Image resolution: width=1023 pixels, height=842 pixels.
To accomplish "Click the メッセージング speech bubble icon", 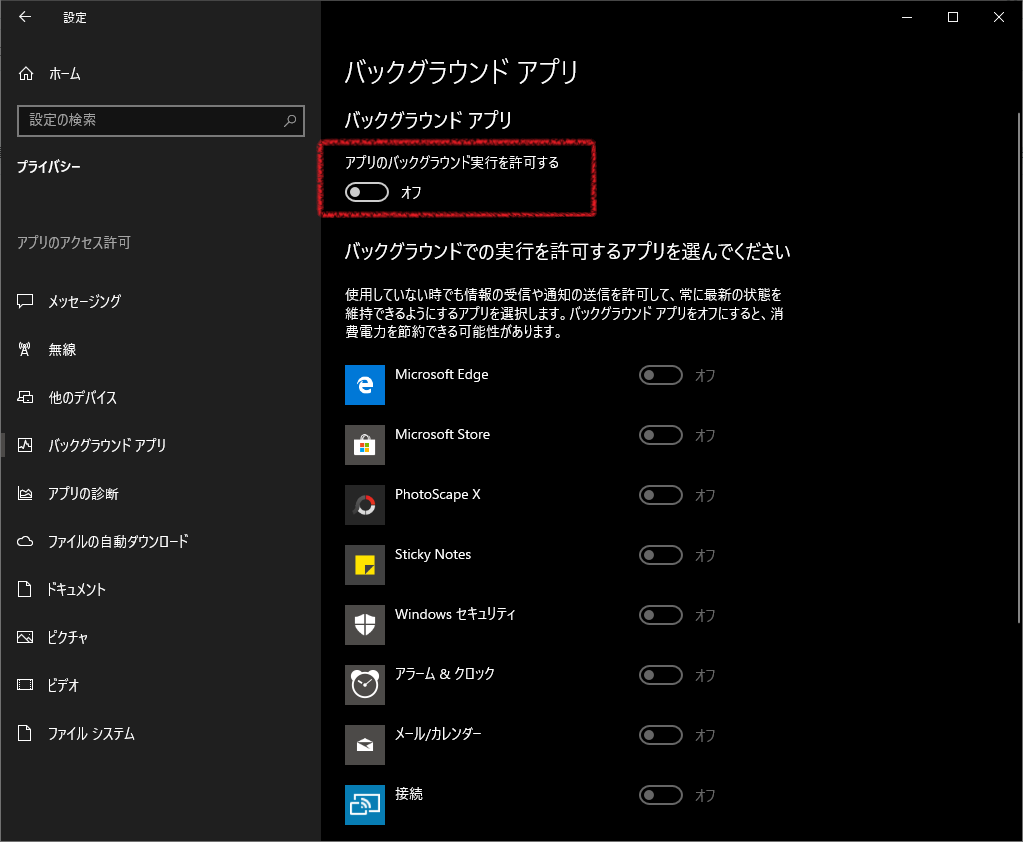I will (25, 301).
